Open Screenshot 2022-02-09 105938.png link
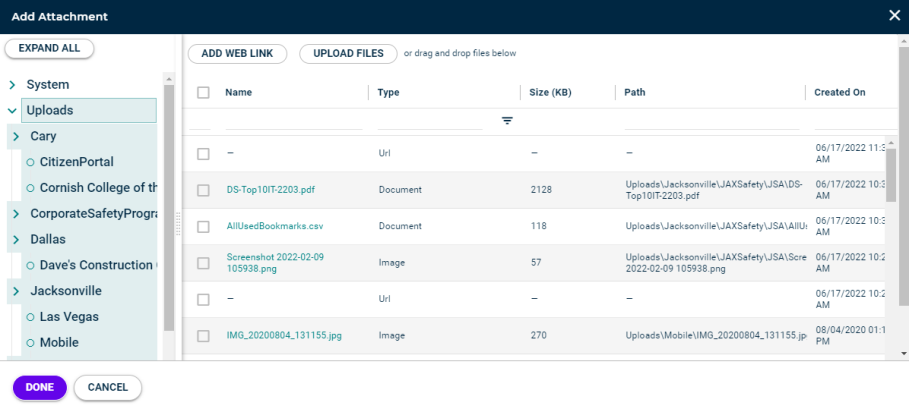Viewport: 909px width, 412px height. point(275,263)
